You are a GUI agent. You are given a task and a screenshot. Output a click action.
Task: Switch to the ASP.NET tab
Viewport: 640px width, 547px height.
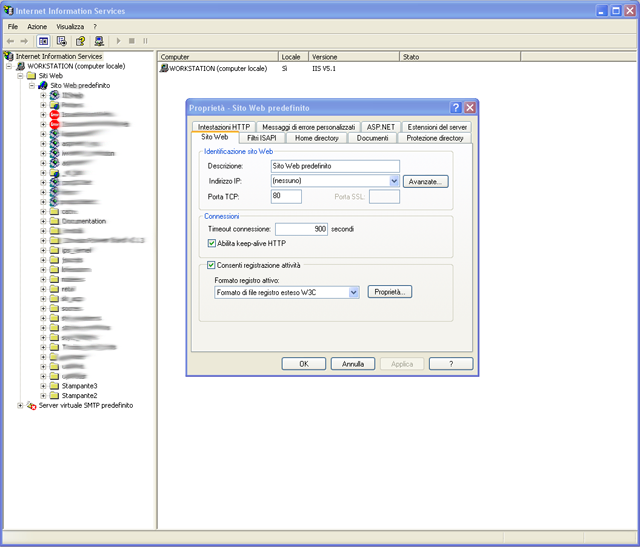[x=381, y=127]
